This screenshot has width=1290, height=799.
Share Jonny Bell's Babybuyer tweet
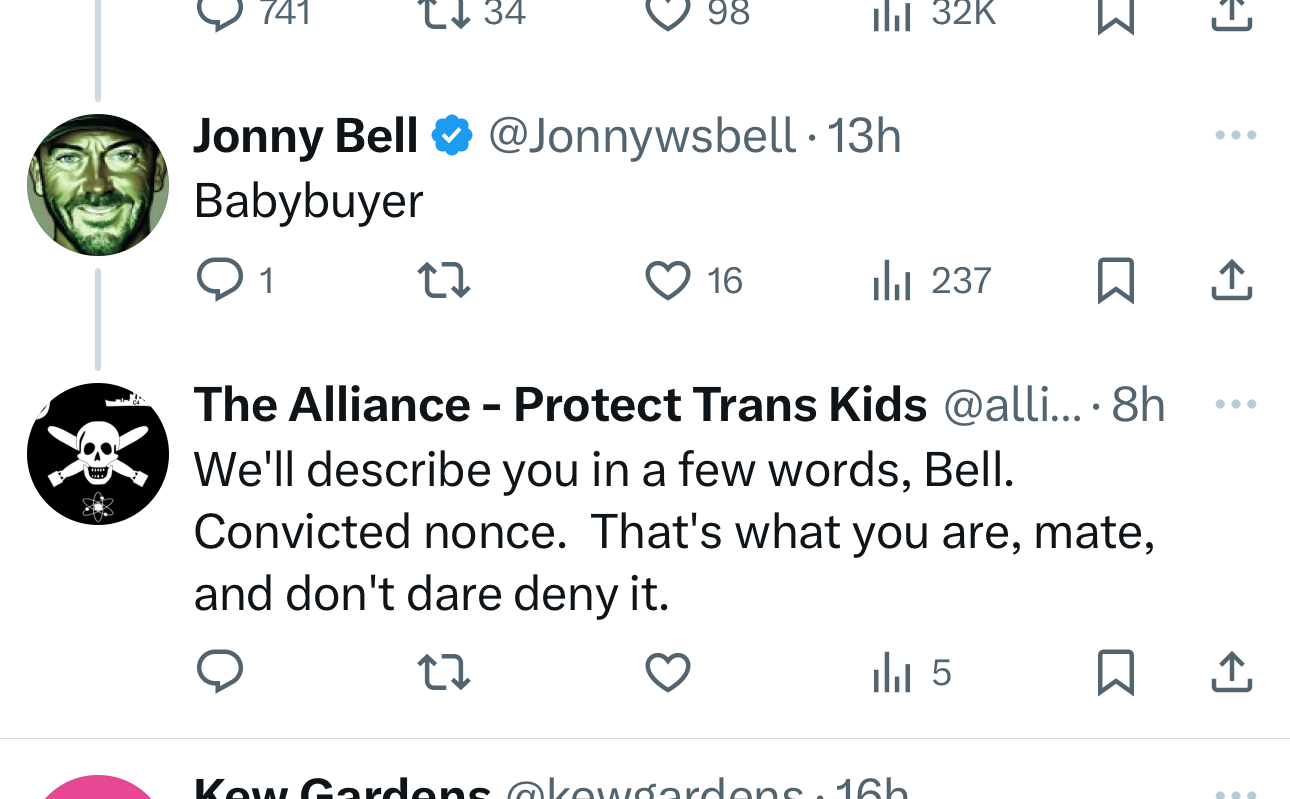(1232, 281)
